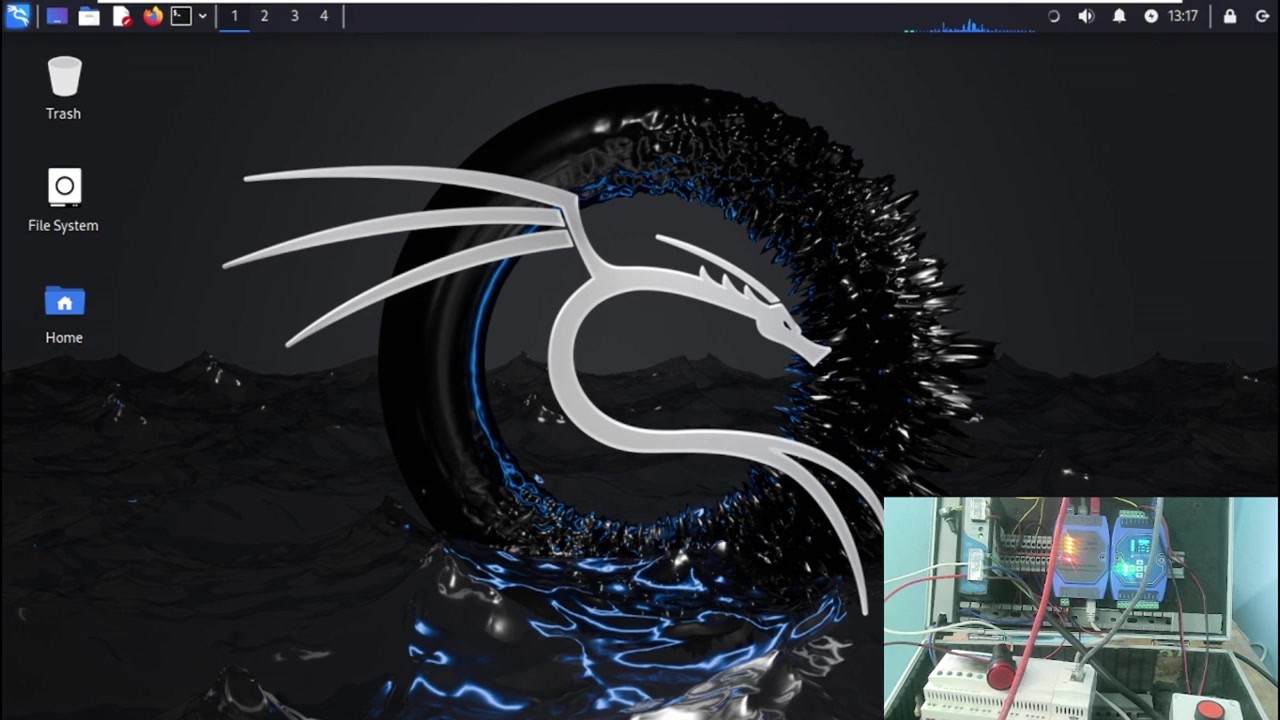Click the log out icon
This screenshot has width=1280, height=720.
[1262, 16]
